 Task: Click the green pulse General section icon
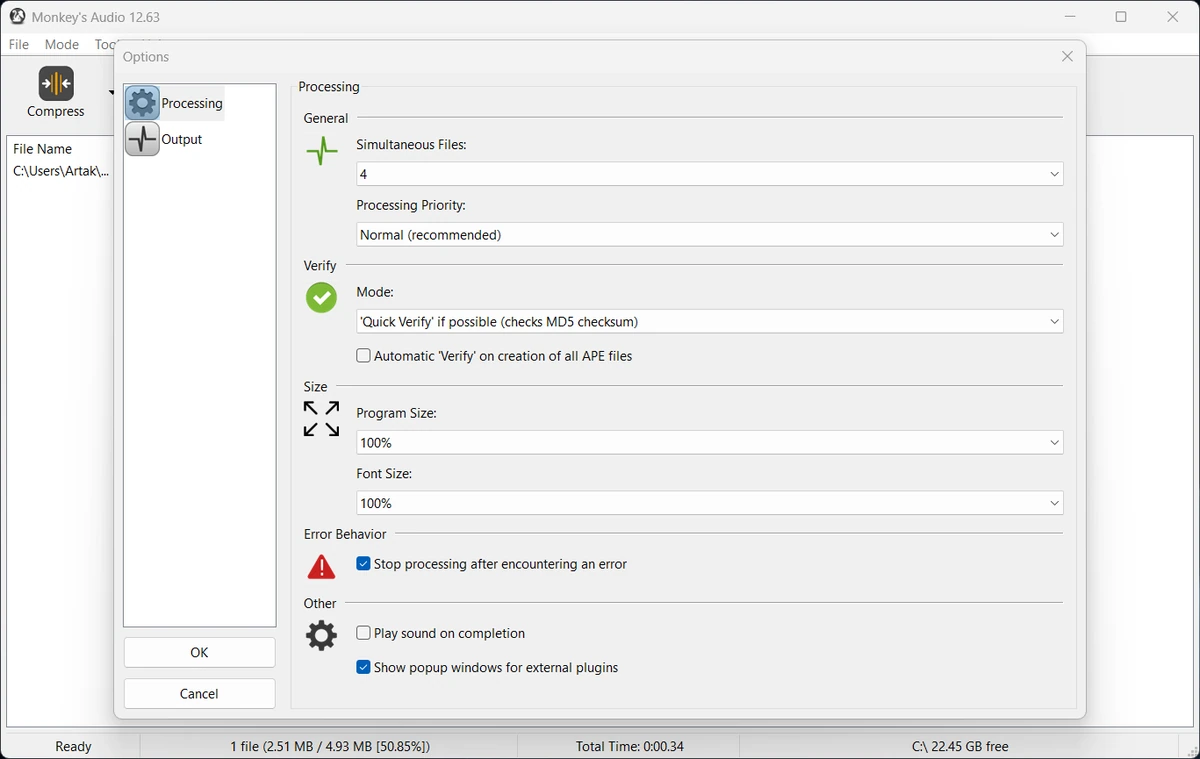(322, 152)
